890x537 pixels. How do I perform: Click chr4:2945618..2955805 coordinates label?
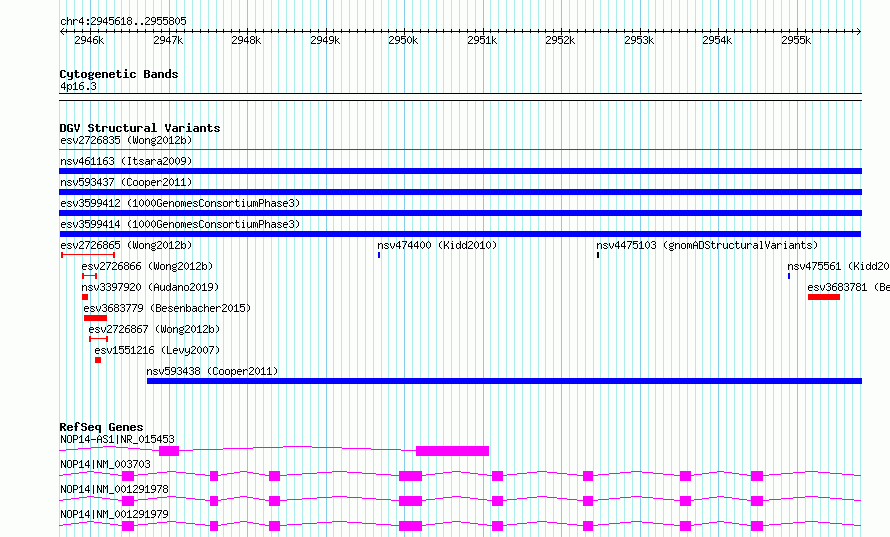point(123,21)
